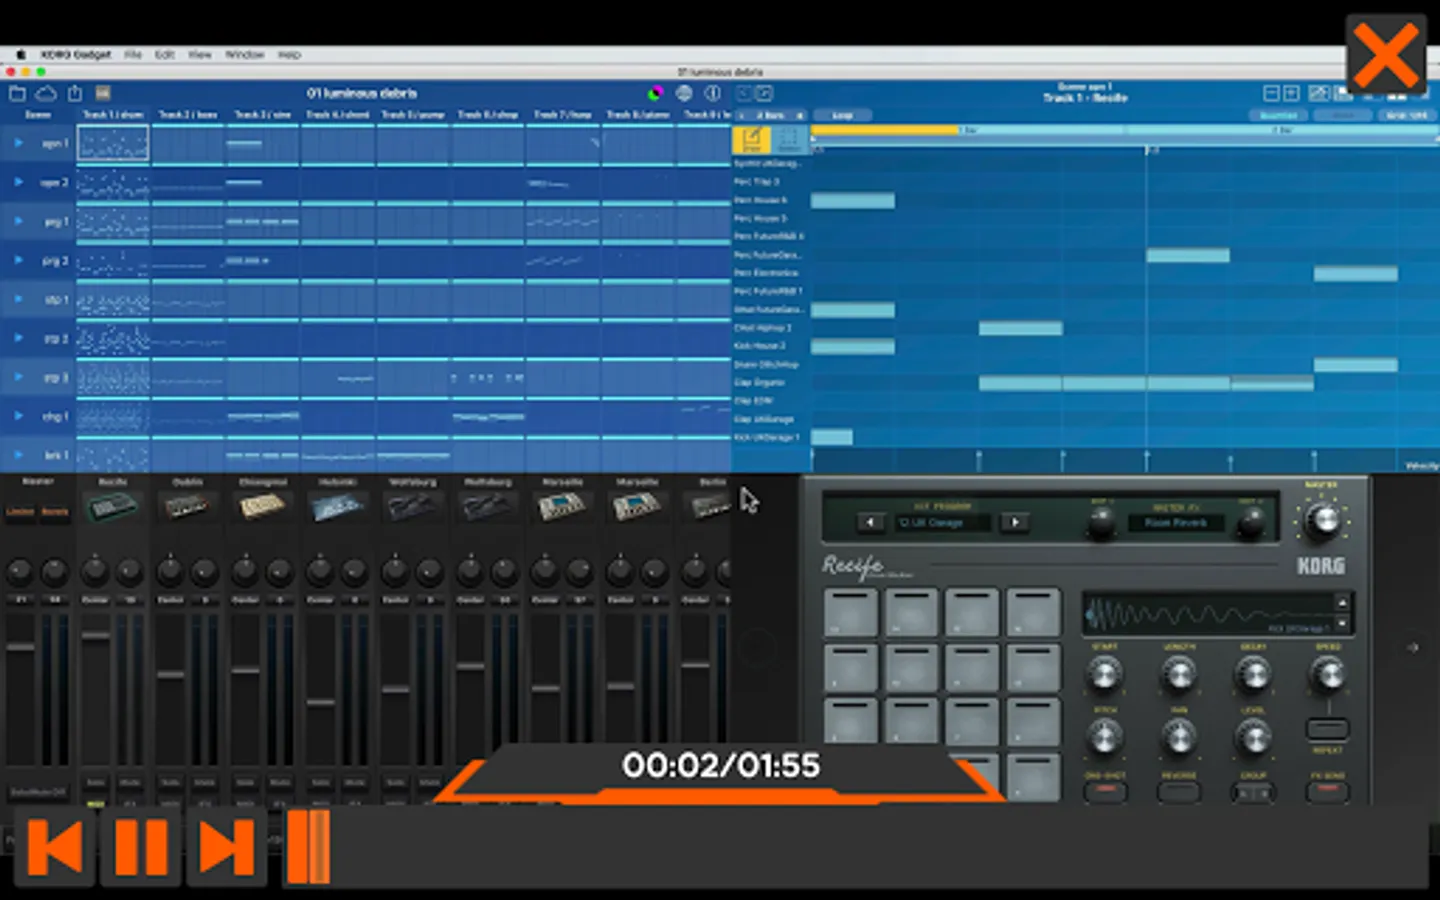
Task: Open the Room Reverb master FX selector
Action: pyautogui.click(x=1176, y=522)
